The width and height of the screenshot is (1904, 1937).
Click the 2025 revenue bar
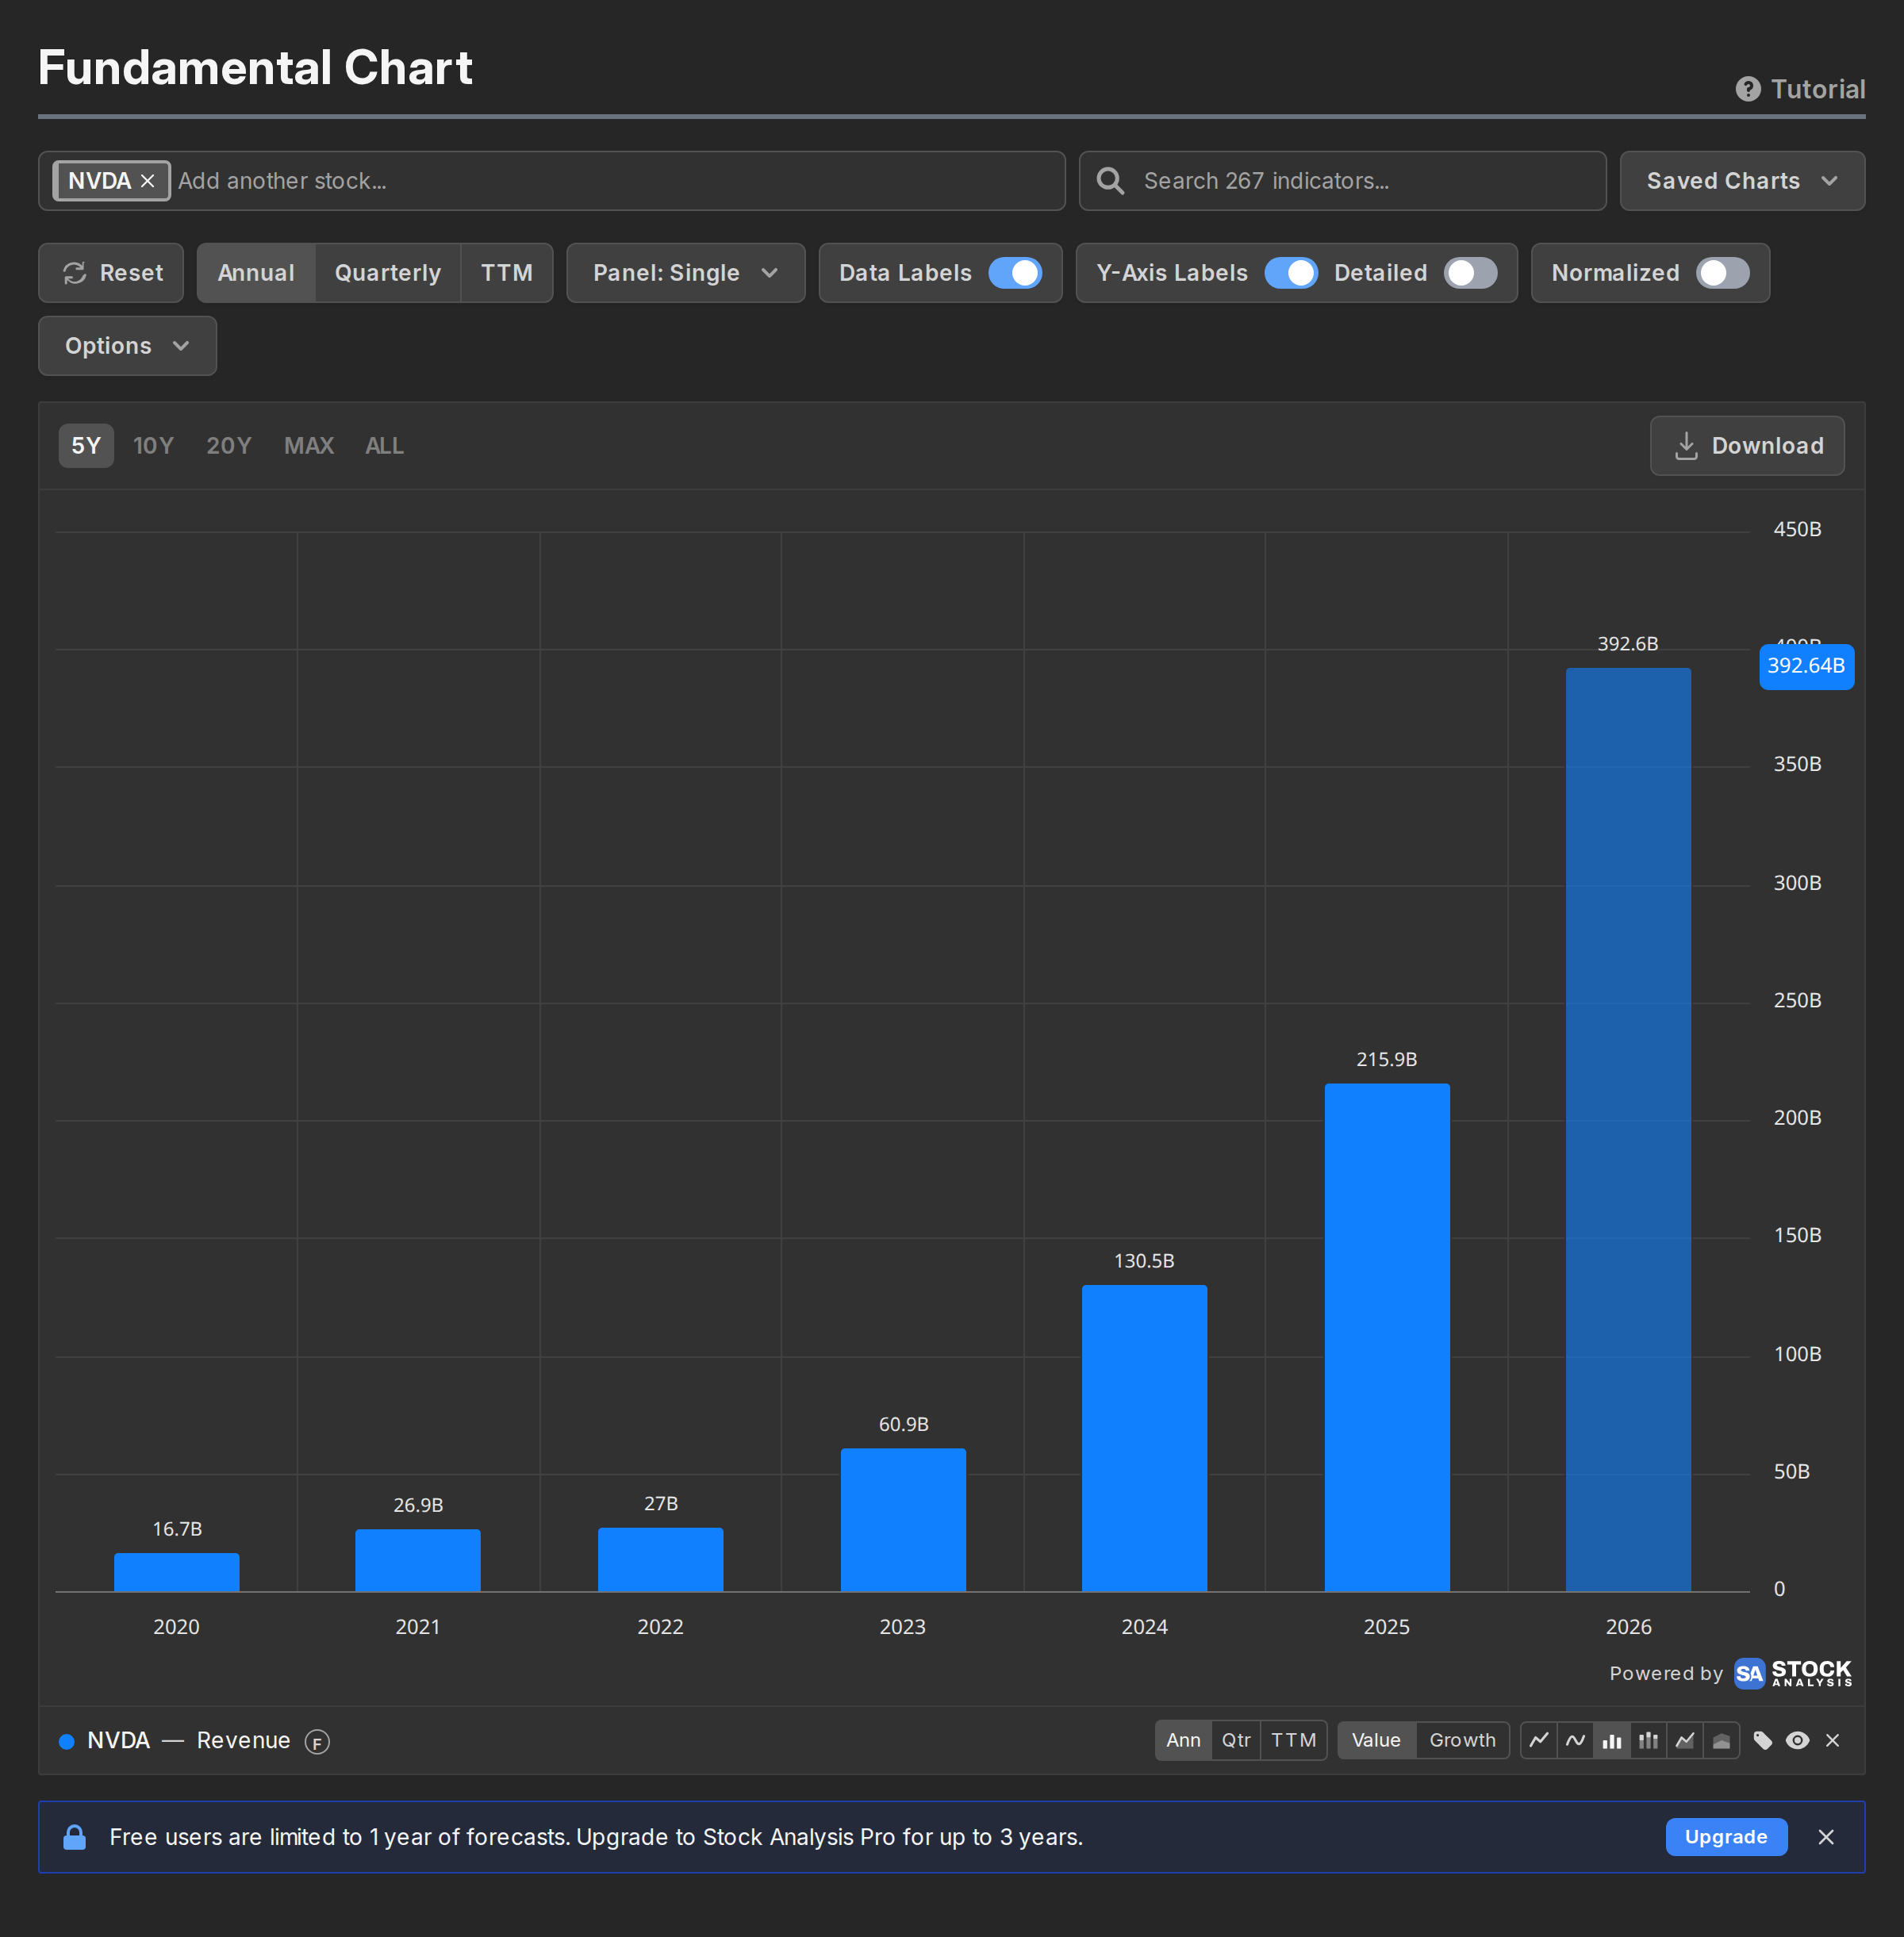coord(1387,1338)
